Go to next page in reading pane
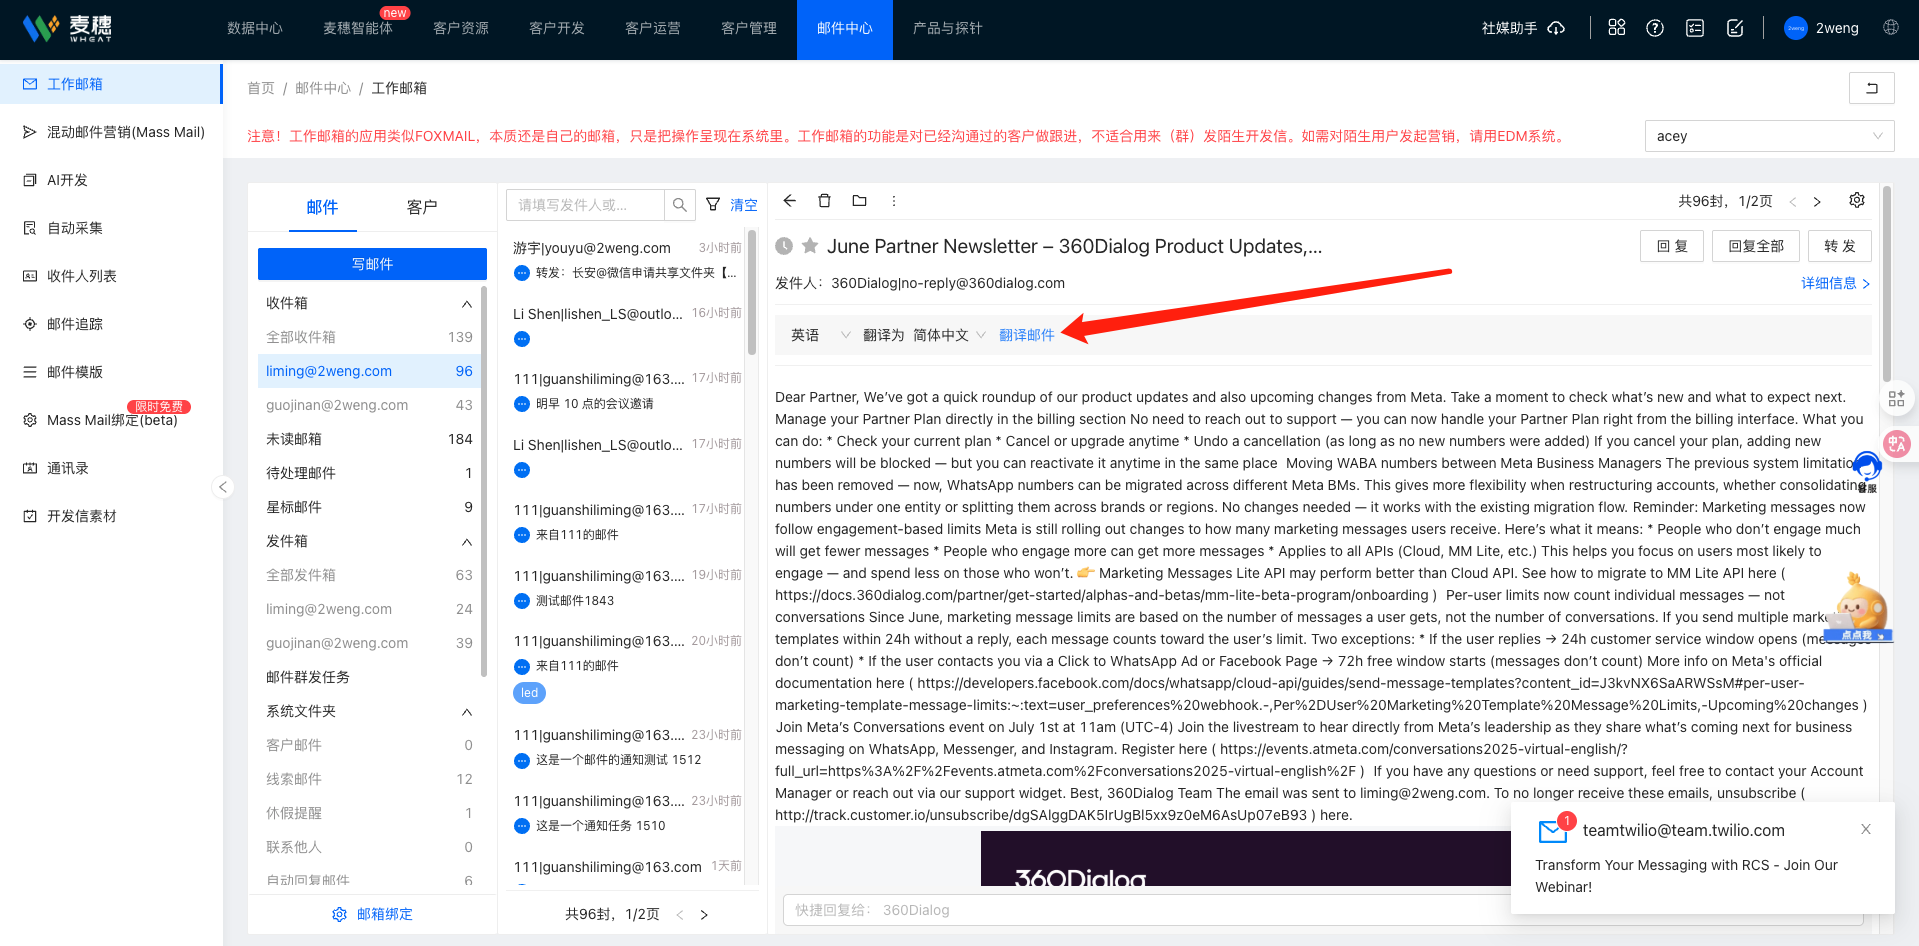The height and width of the screenshot is (946, 1919). (1817, 202)
